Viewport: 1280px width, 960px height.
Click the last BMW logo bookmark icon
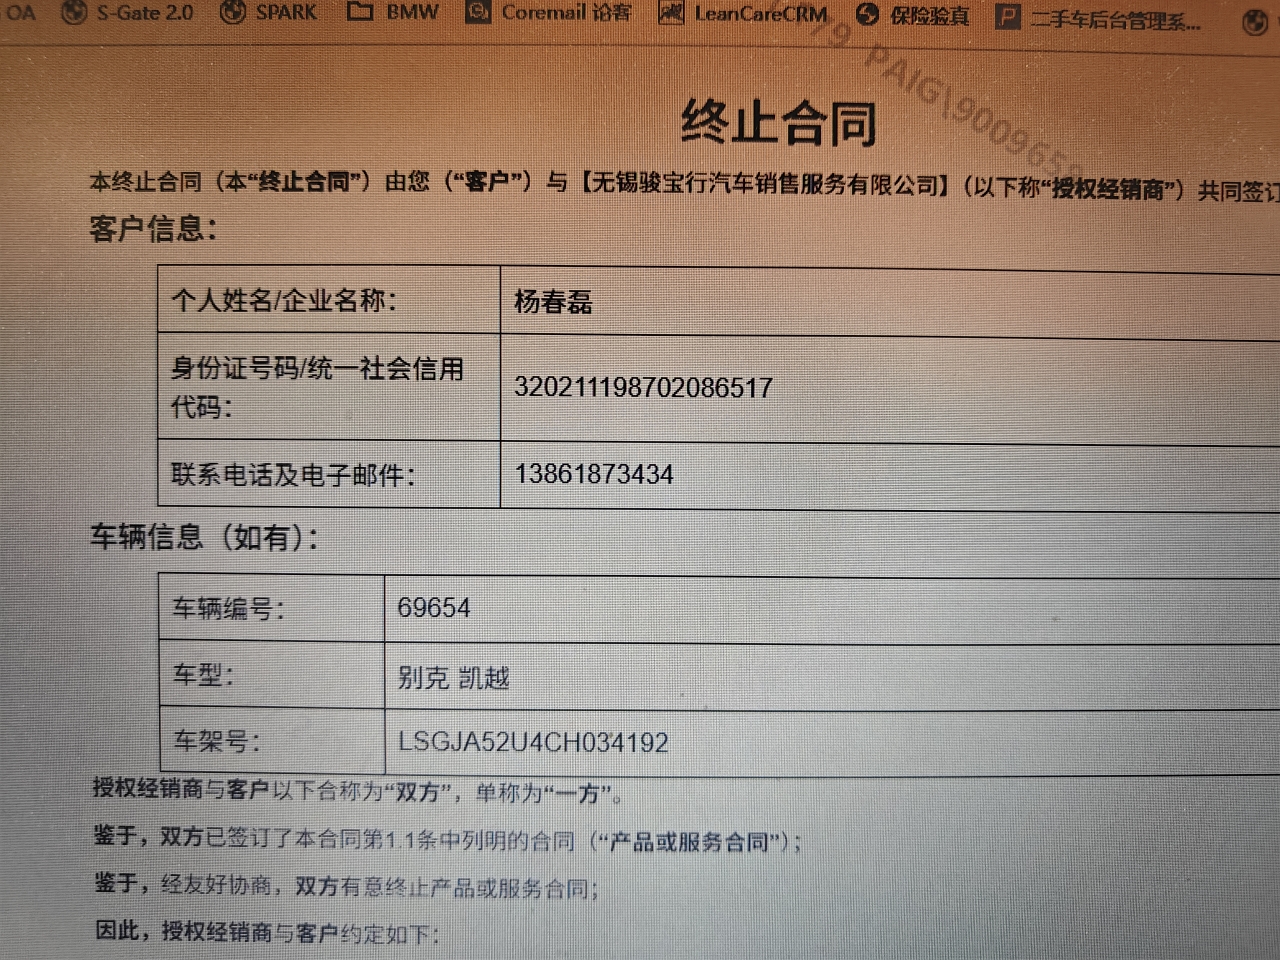1254,23
